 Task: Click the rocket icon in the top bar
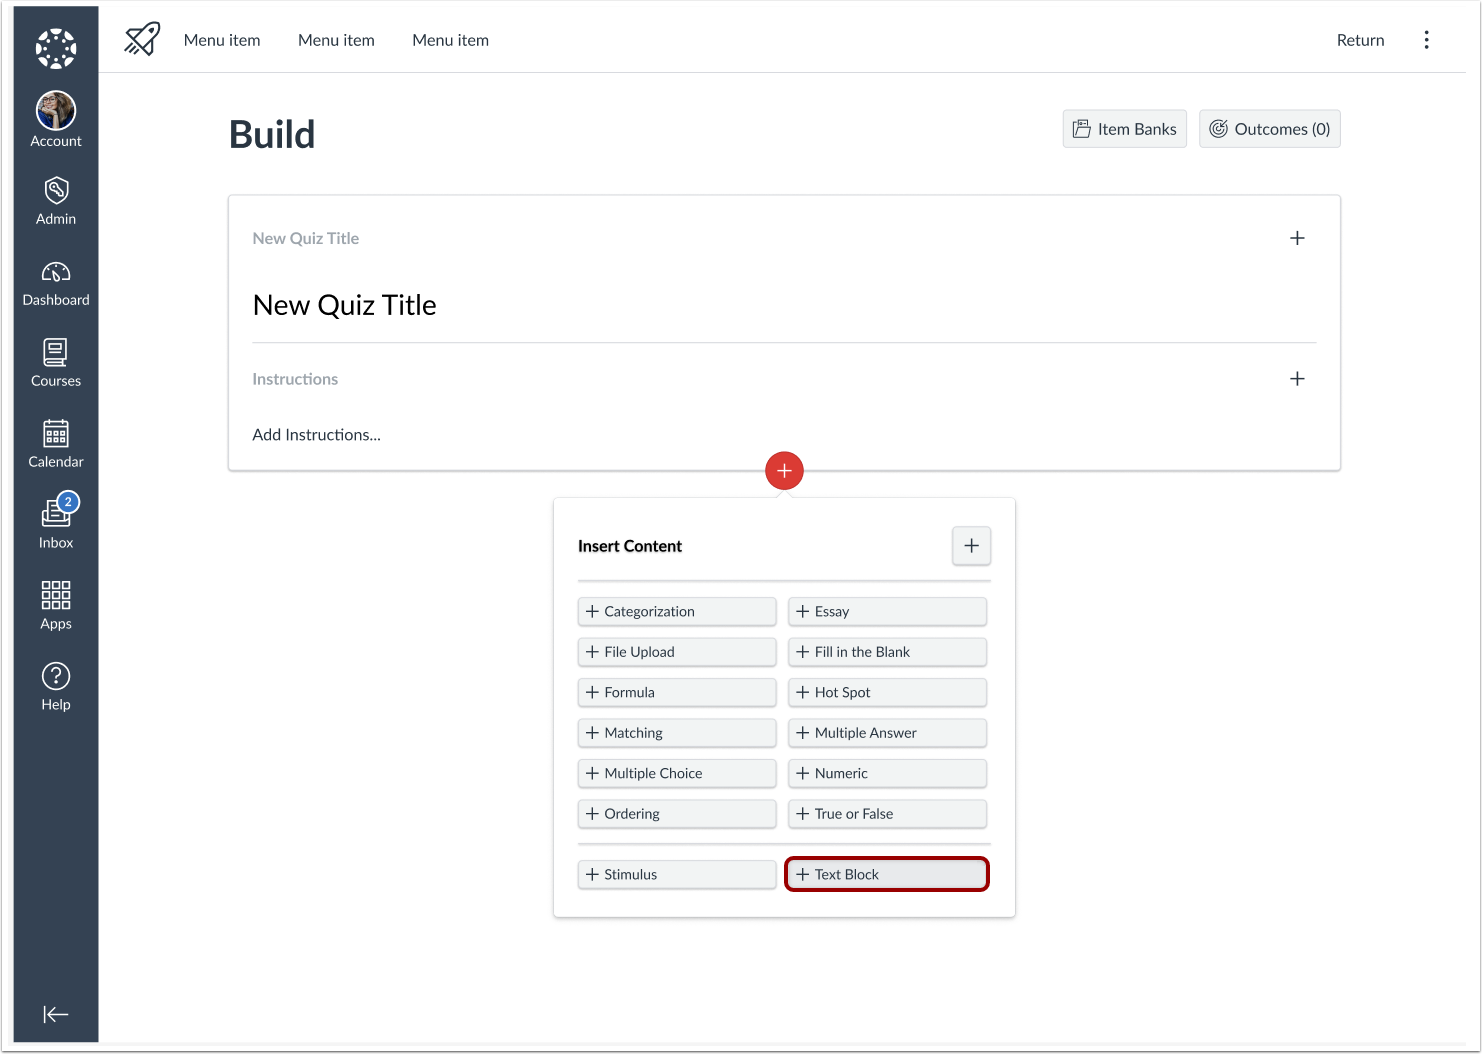pyautogui.click(x=141, y=39)
